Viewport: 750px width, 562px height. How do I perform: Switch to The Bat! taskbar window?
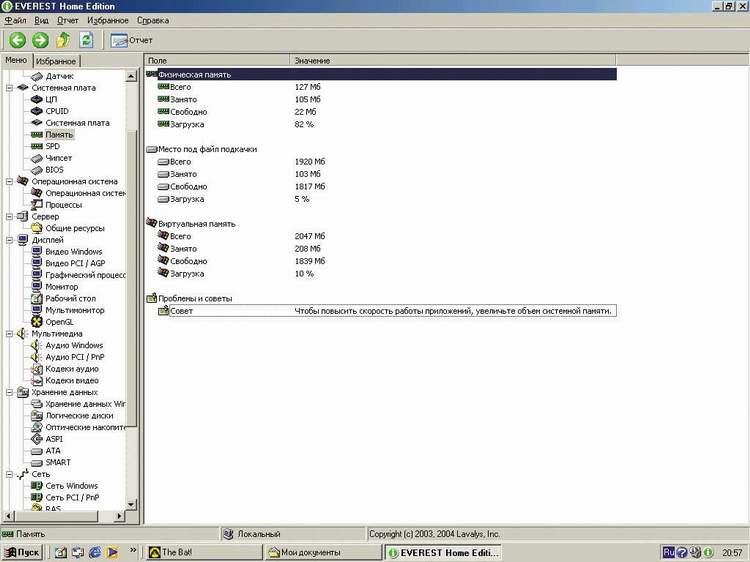pos(203,552)
